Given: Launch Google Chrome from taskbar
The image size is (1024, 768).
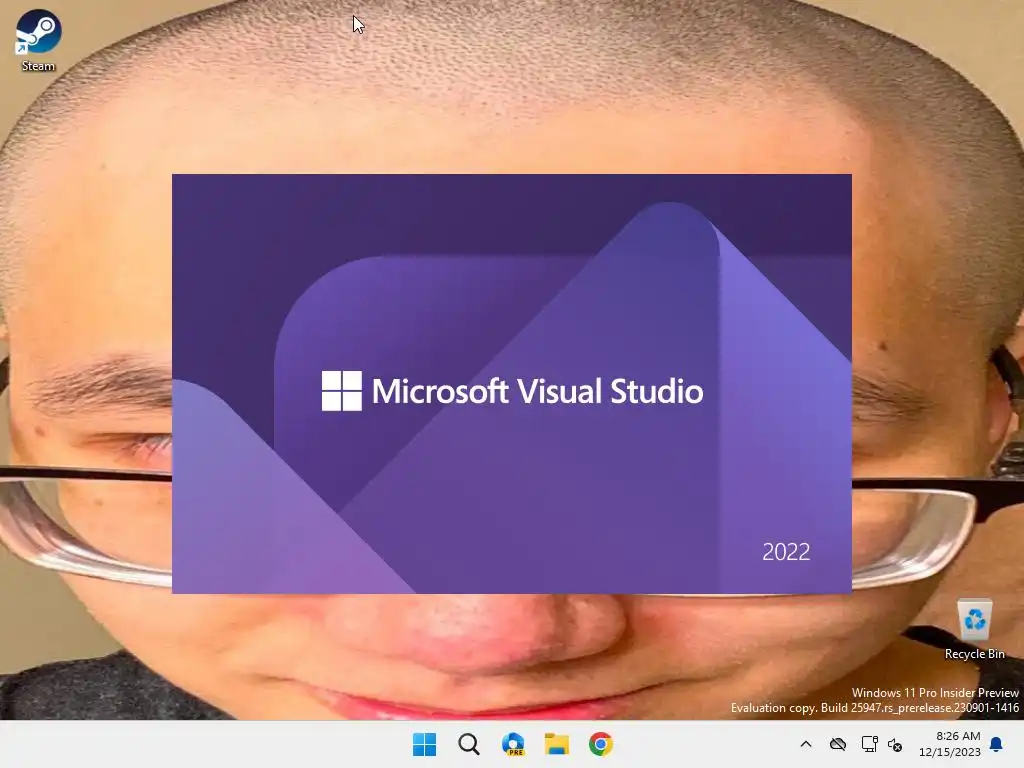Looking at the screenshot, I should [x=601, y=744].
